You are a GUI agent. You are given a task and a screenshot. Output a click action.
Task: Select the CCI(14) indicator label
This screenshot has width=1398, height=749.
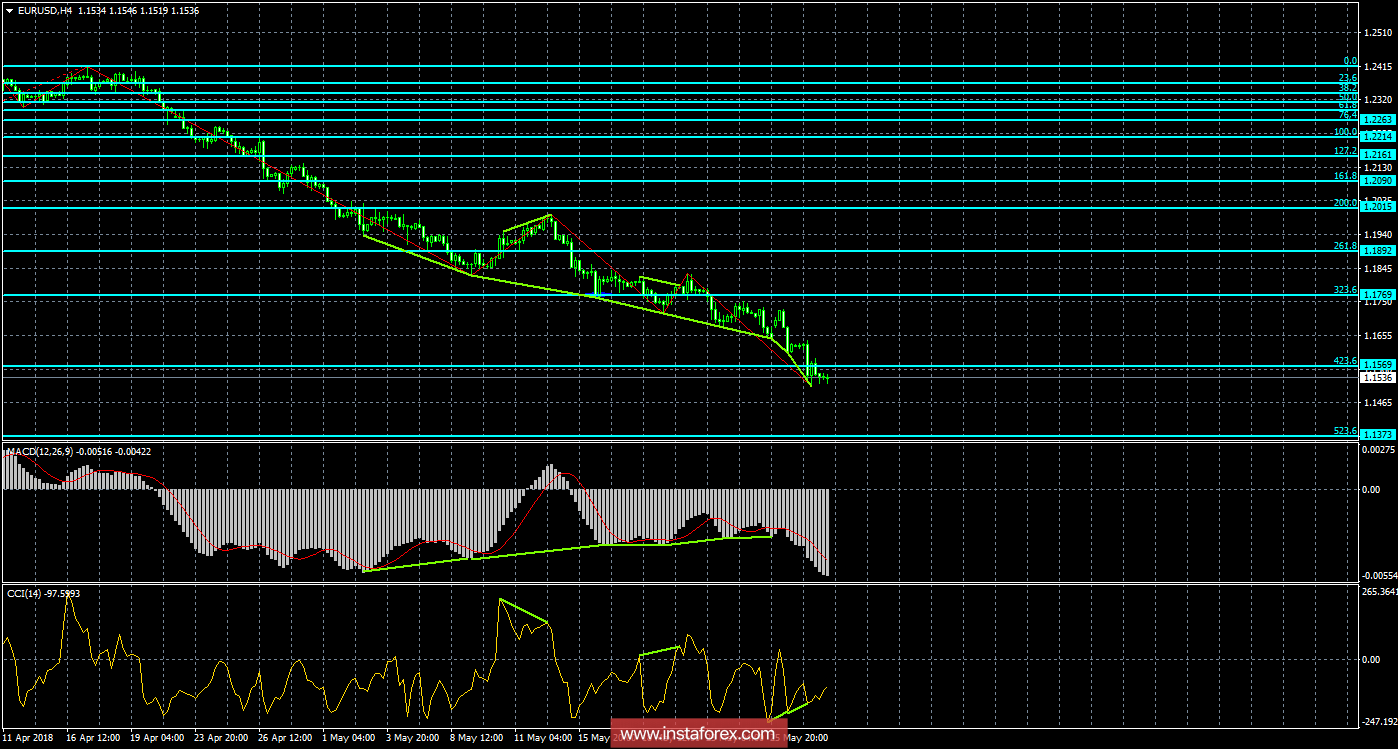tap(24, 593)
